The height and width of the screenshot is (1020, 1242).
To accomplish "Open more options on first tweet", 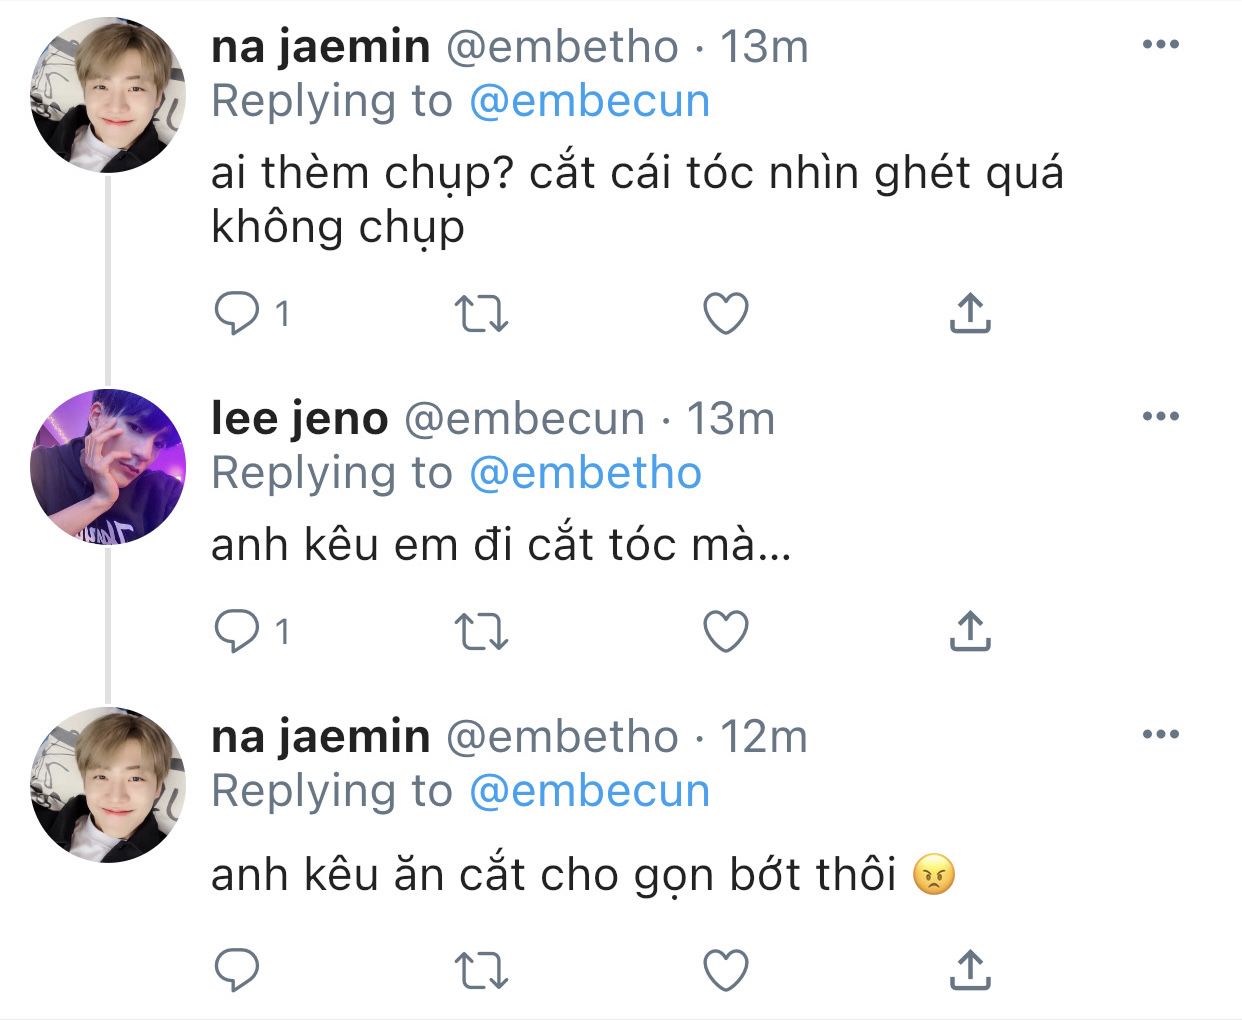I will coord(1160,45).
